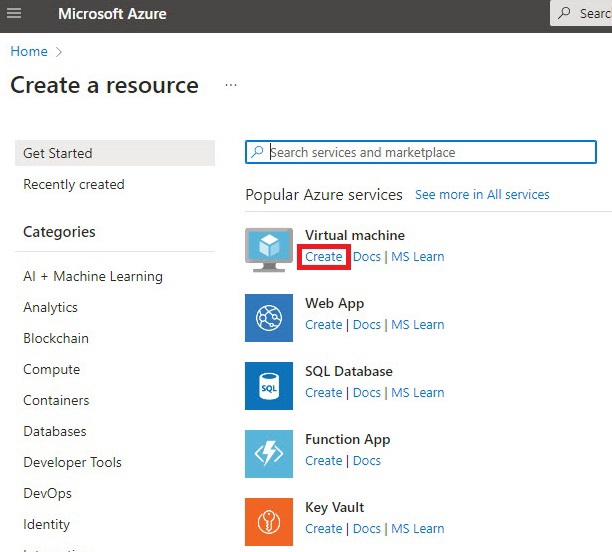Open Docs for Virtual machine
Image resolution: width=612 pixels, height=552 pixels.
366,256
